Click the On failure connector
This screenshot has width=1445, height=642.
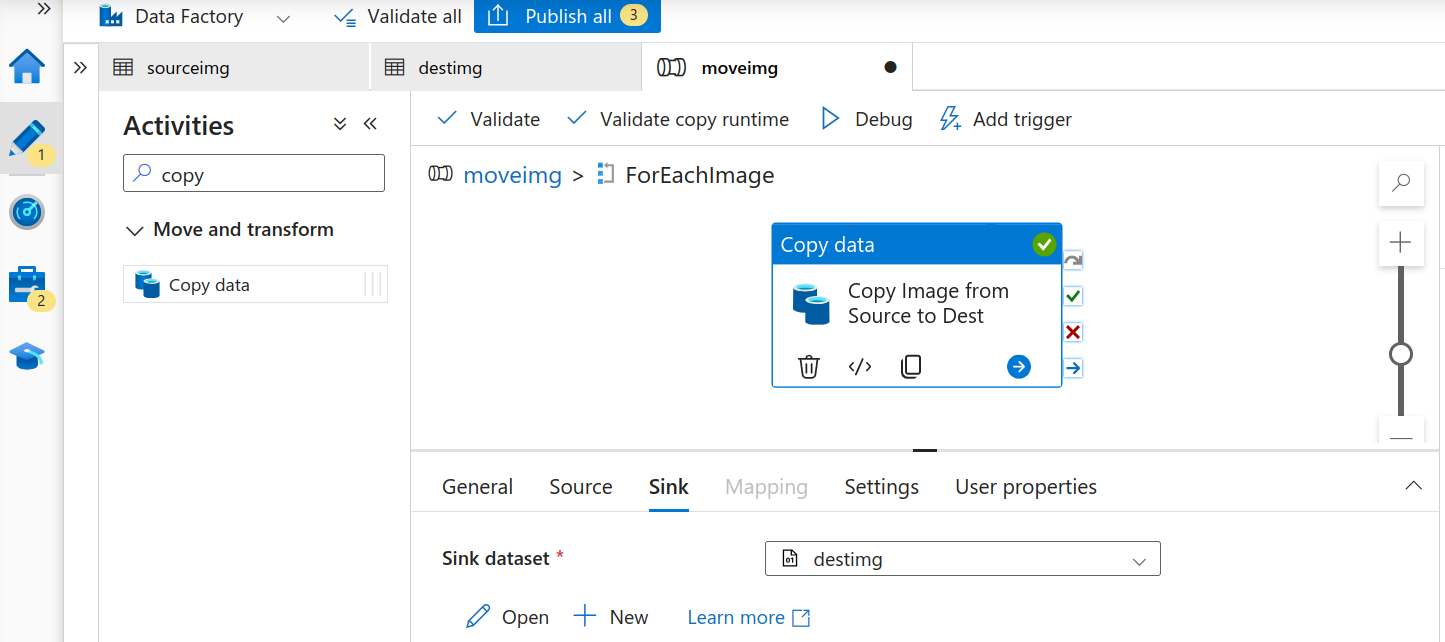tap(1073, 332)
